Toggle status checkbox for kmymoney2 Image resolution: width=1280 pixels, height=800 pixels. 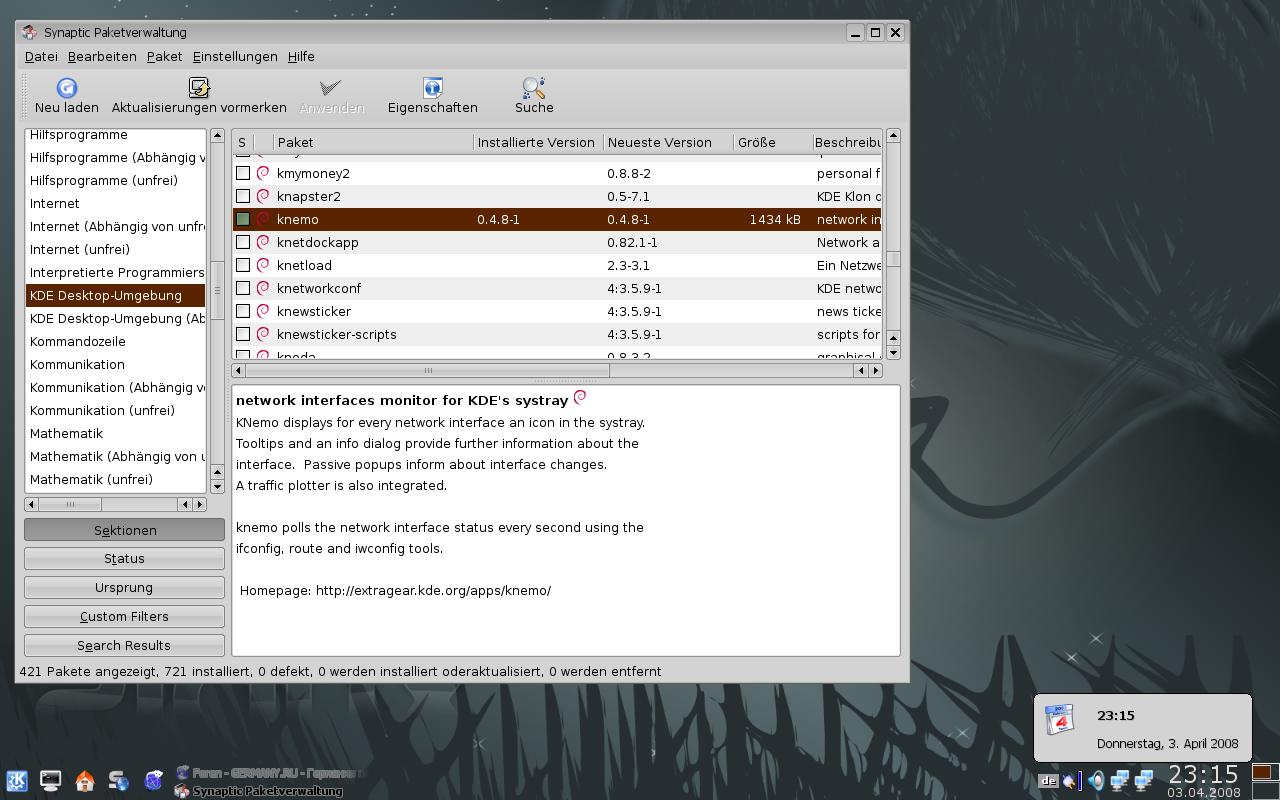(x=243, y=173)
